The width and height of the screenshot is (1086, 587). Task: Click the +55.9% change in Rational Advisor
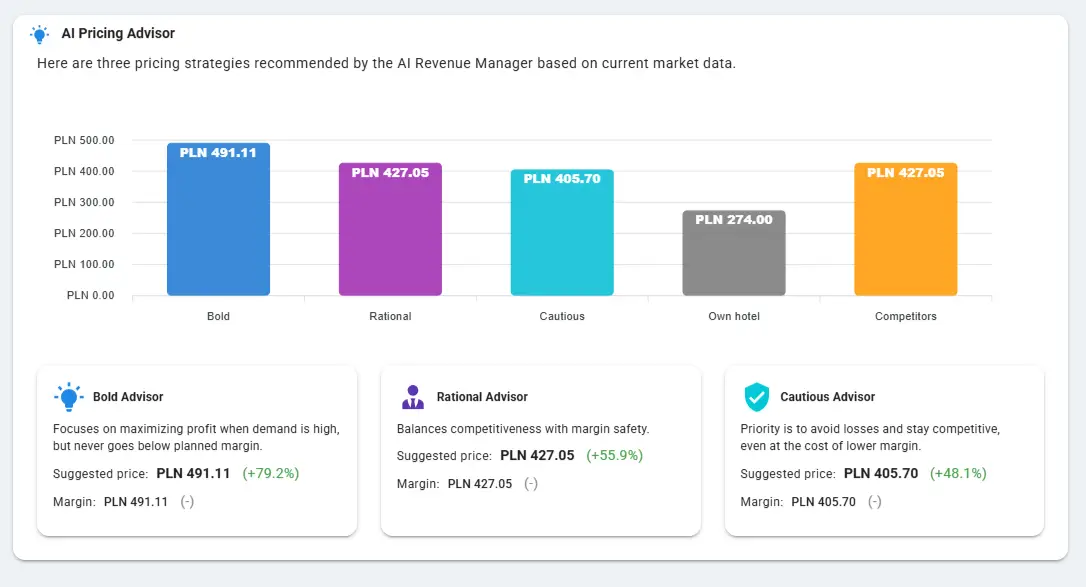point(614,455)
